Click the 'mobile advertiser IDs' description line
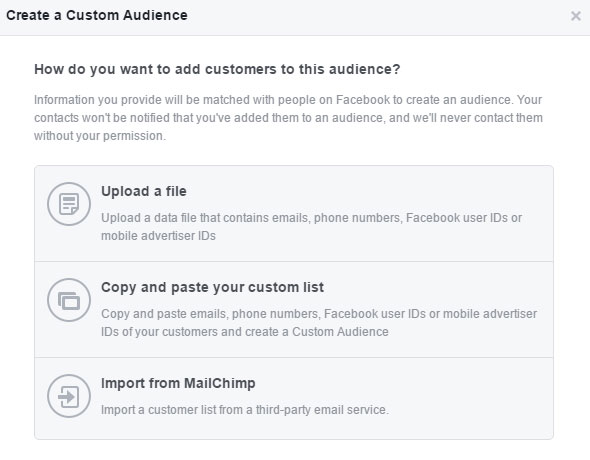 (x=158, y=235)
